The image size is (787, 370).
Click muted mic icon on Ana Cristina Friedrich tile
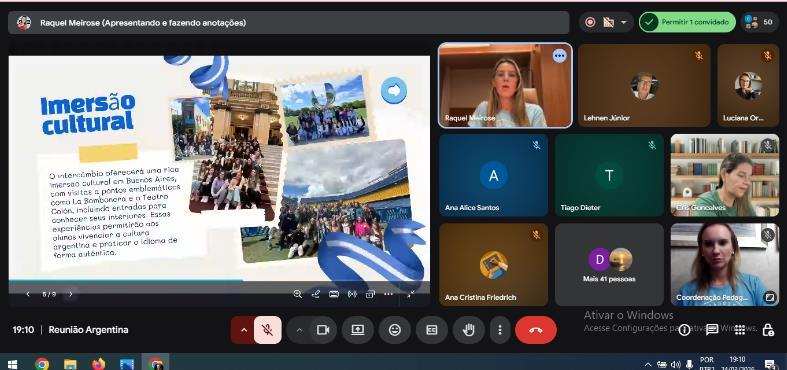coord(536,235)
